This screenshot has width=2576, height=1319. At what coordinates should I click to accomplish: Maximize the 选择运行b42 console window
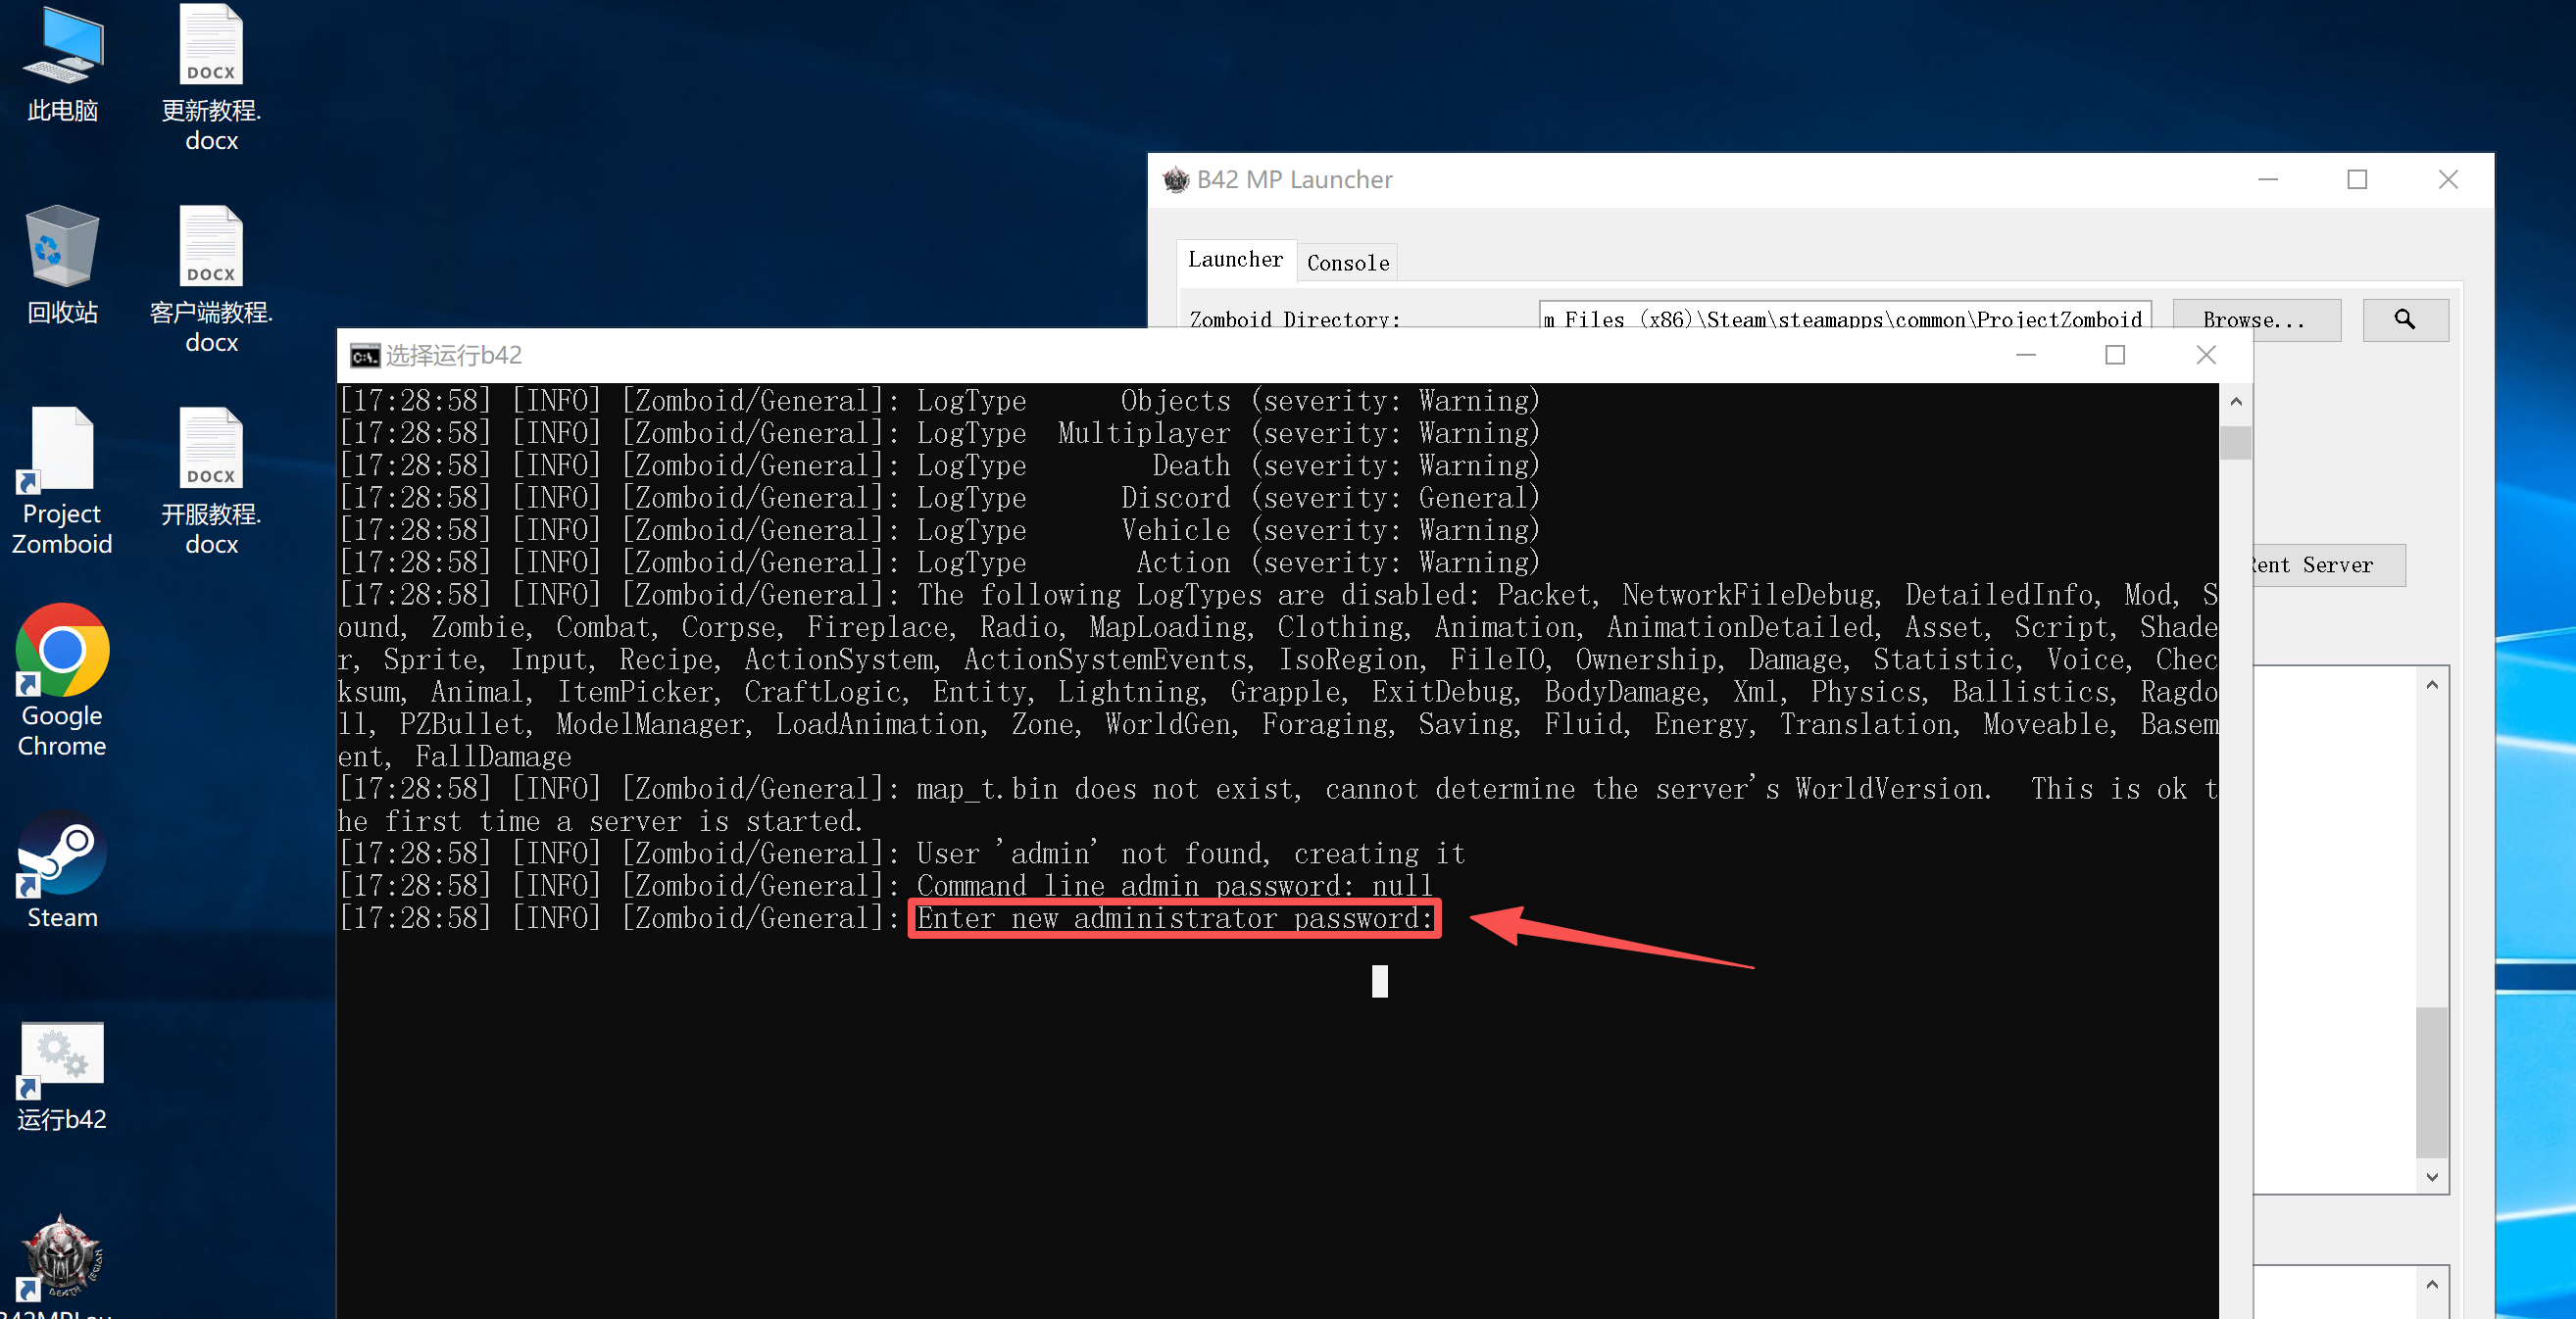coord(2114,355)
